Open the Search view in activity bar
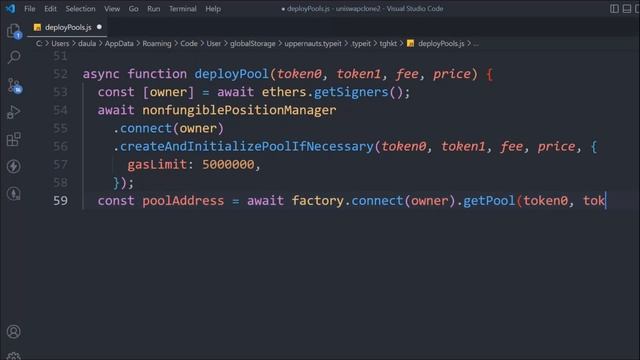Screen dimensions: 640x360 (14, 57)
